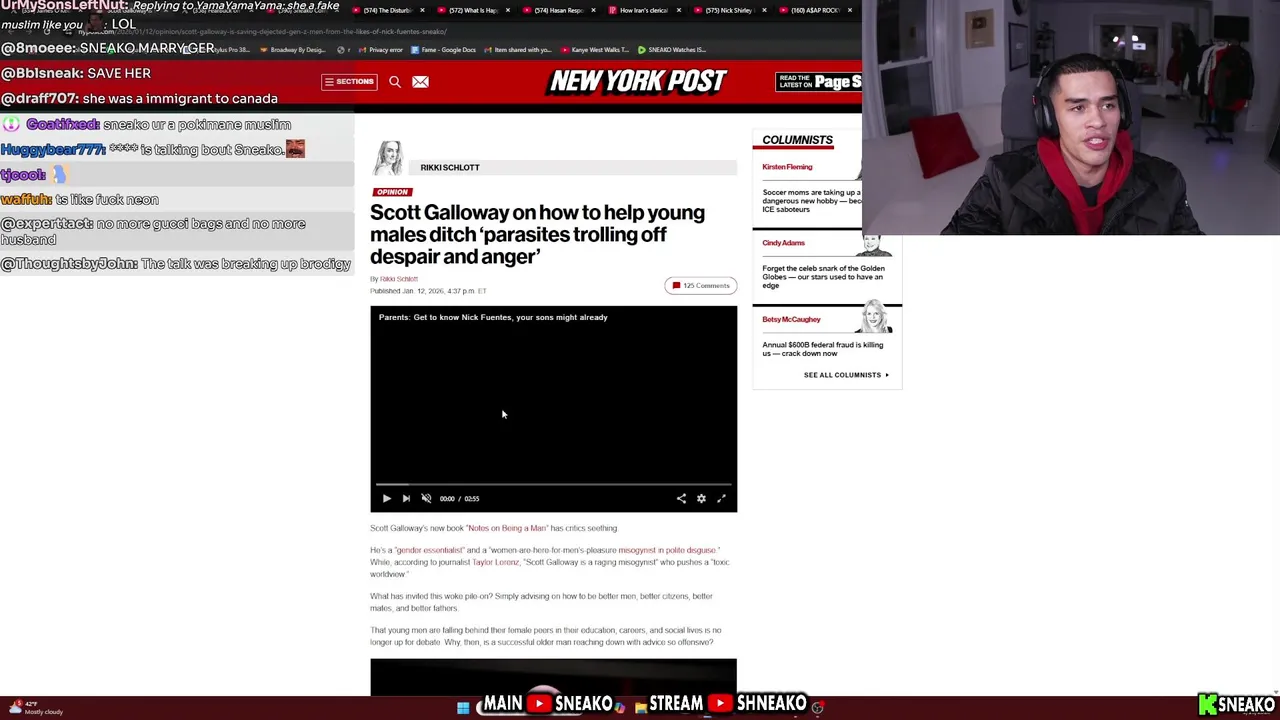Screen dimensions: 1280x720
Task: Open "Notes on Being a Man" link
Action: [506, 528]
